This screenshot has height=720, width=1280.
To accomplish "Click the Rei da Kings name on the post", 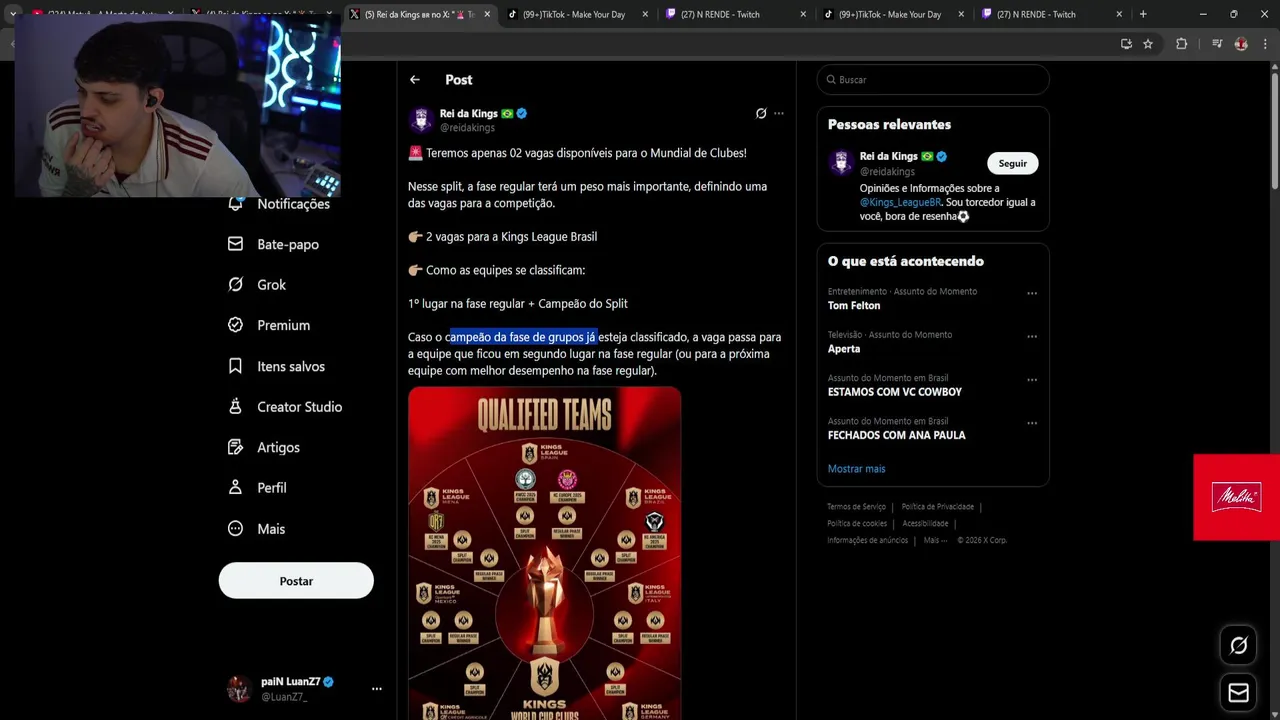I will pyautogui.click(x=469, y=114).
